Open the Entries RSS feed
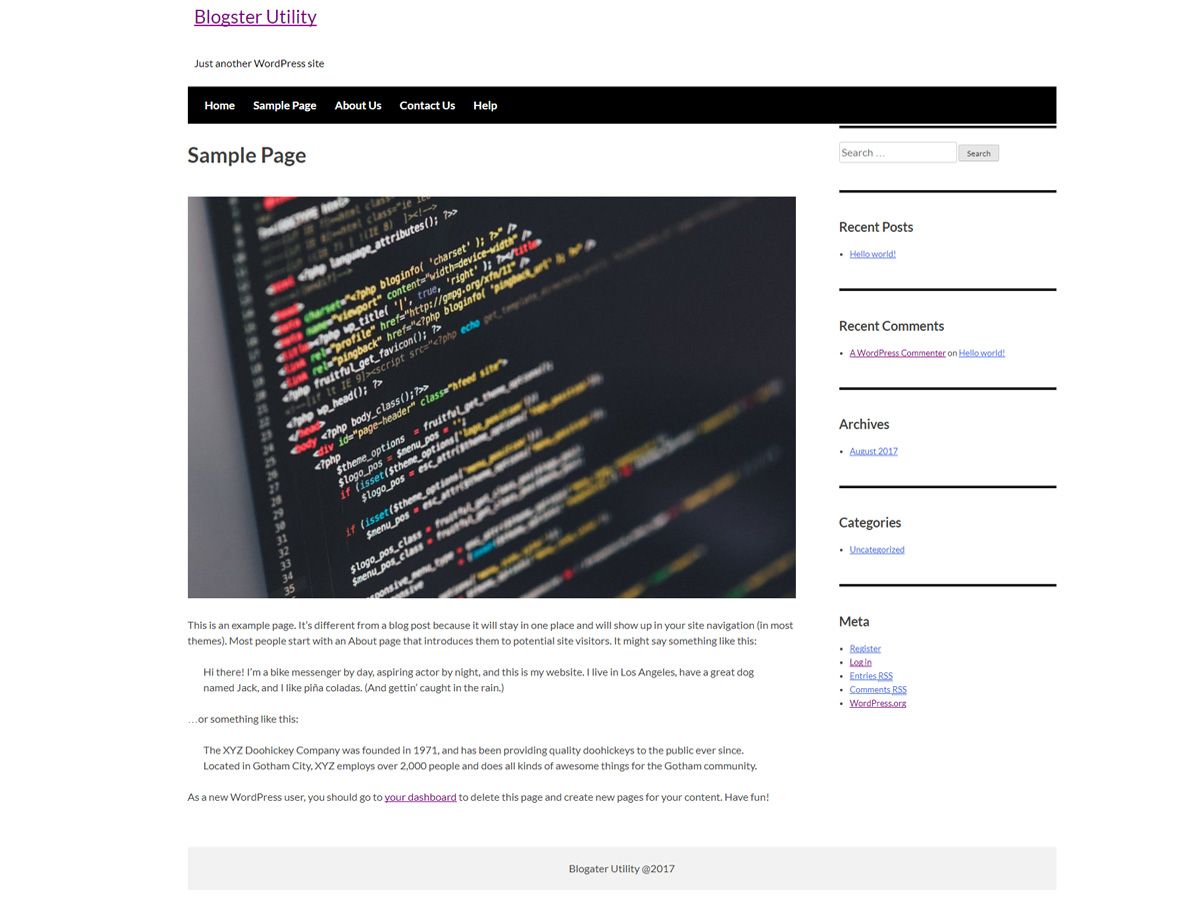1200x900 pixels. [x=871, y=675]
